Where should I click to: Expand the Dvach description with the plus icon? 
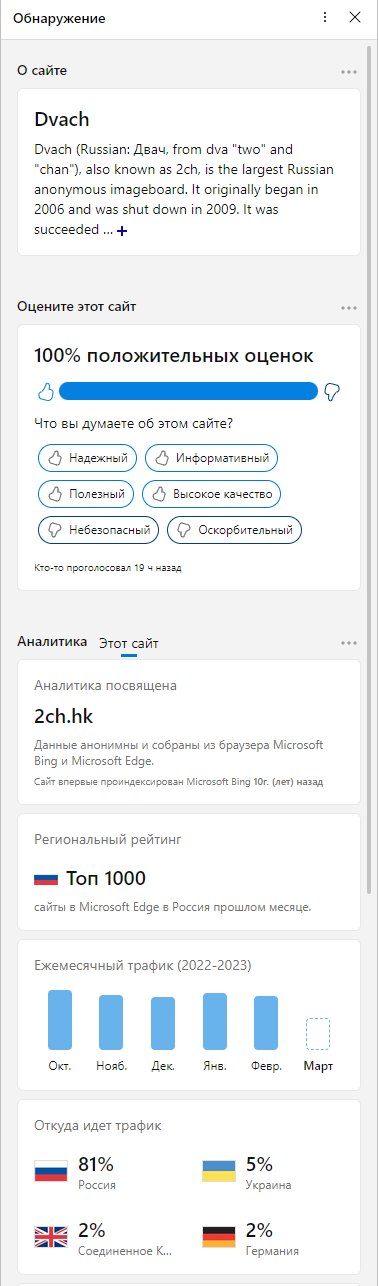(122, 231)
